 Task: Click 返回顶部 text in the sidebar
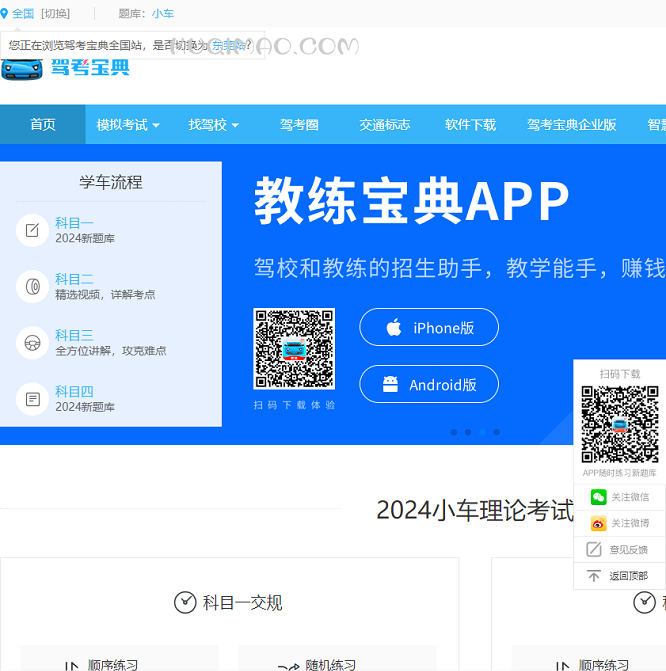tap(628, 576)
